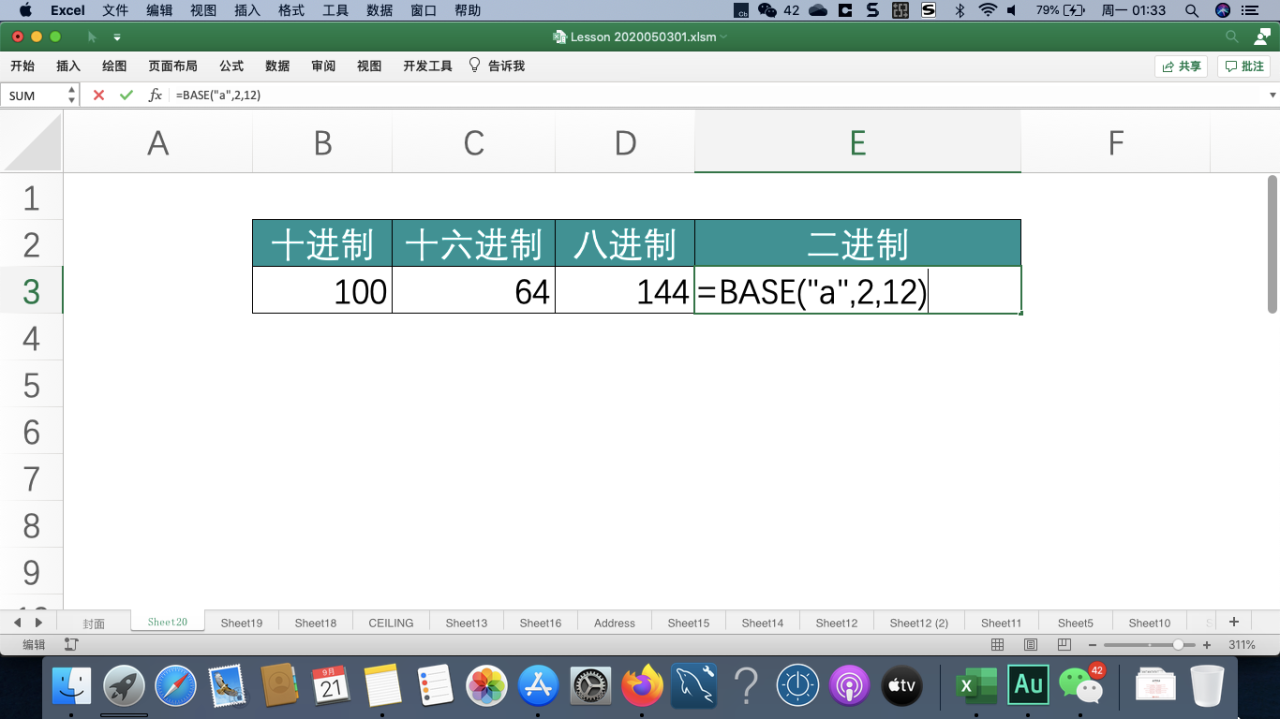Click inside the formula bar text

coord(218,95)
